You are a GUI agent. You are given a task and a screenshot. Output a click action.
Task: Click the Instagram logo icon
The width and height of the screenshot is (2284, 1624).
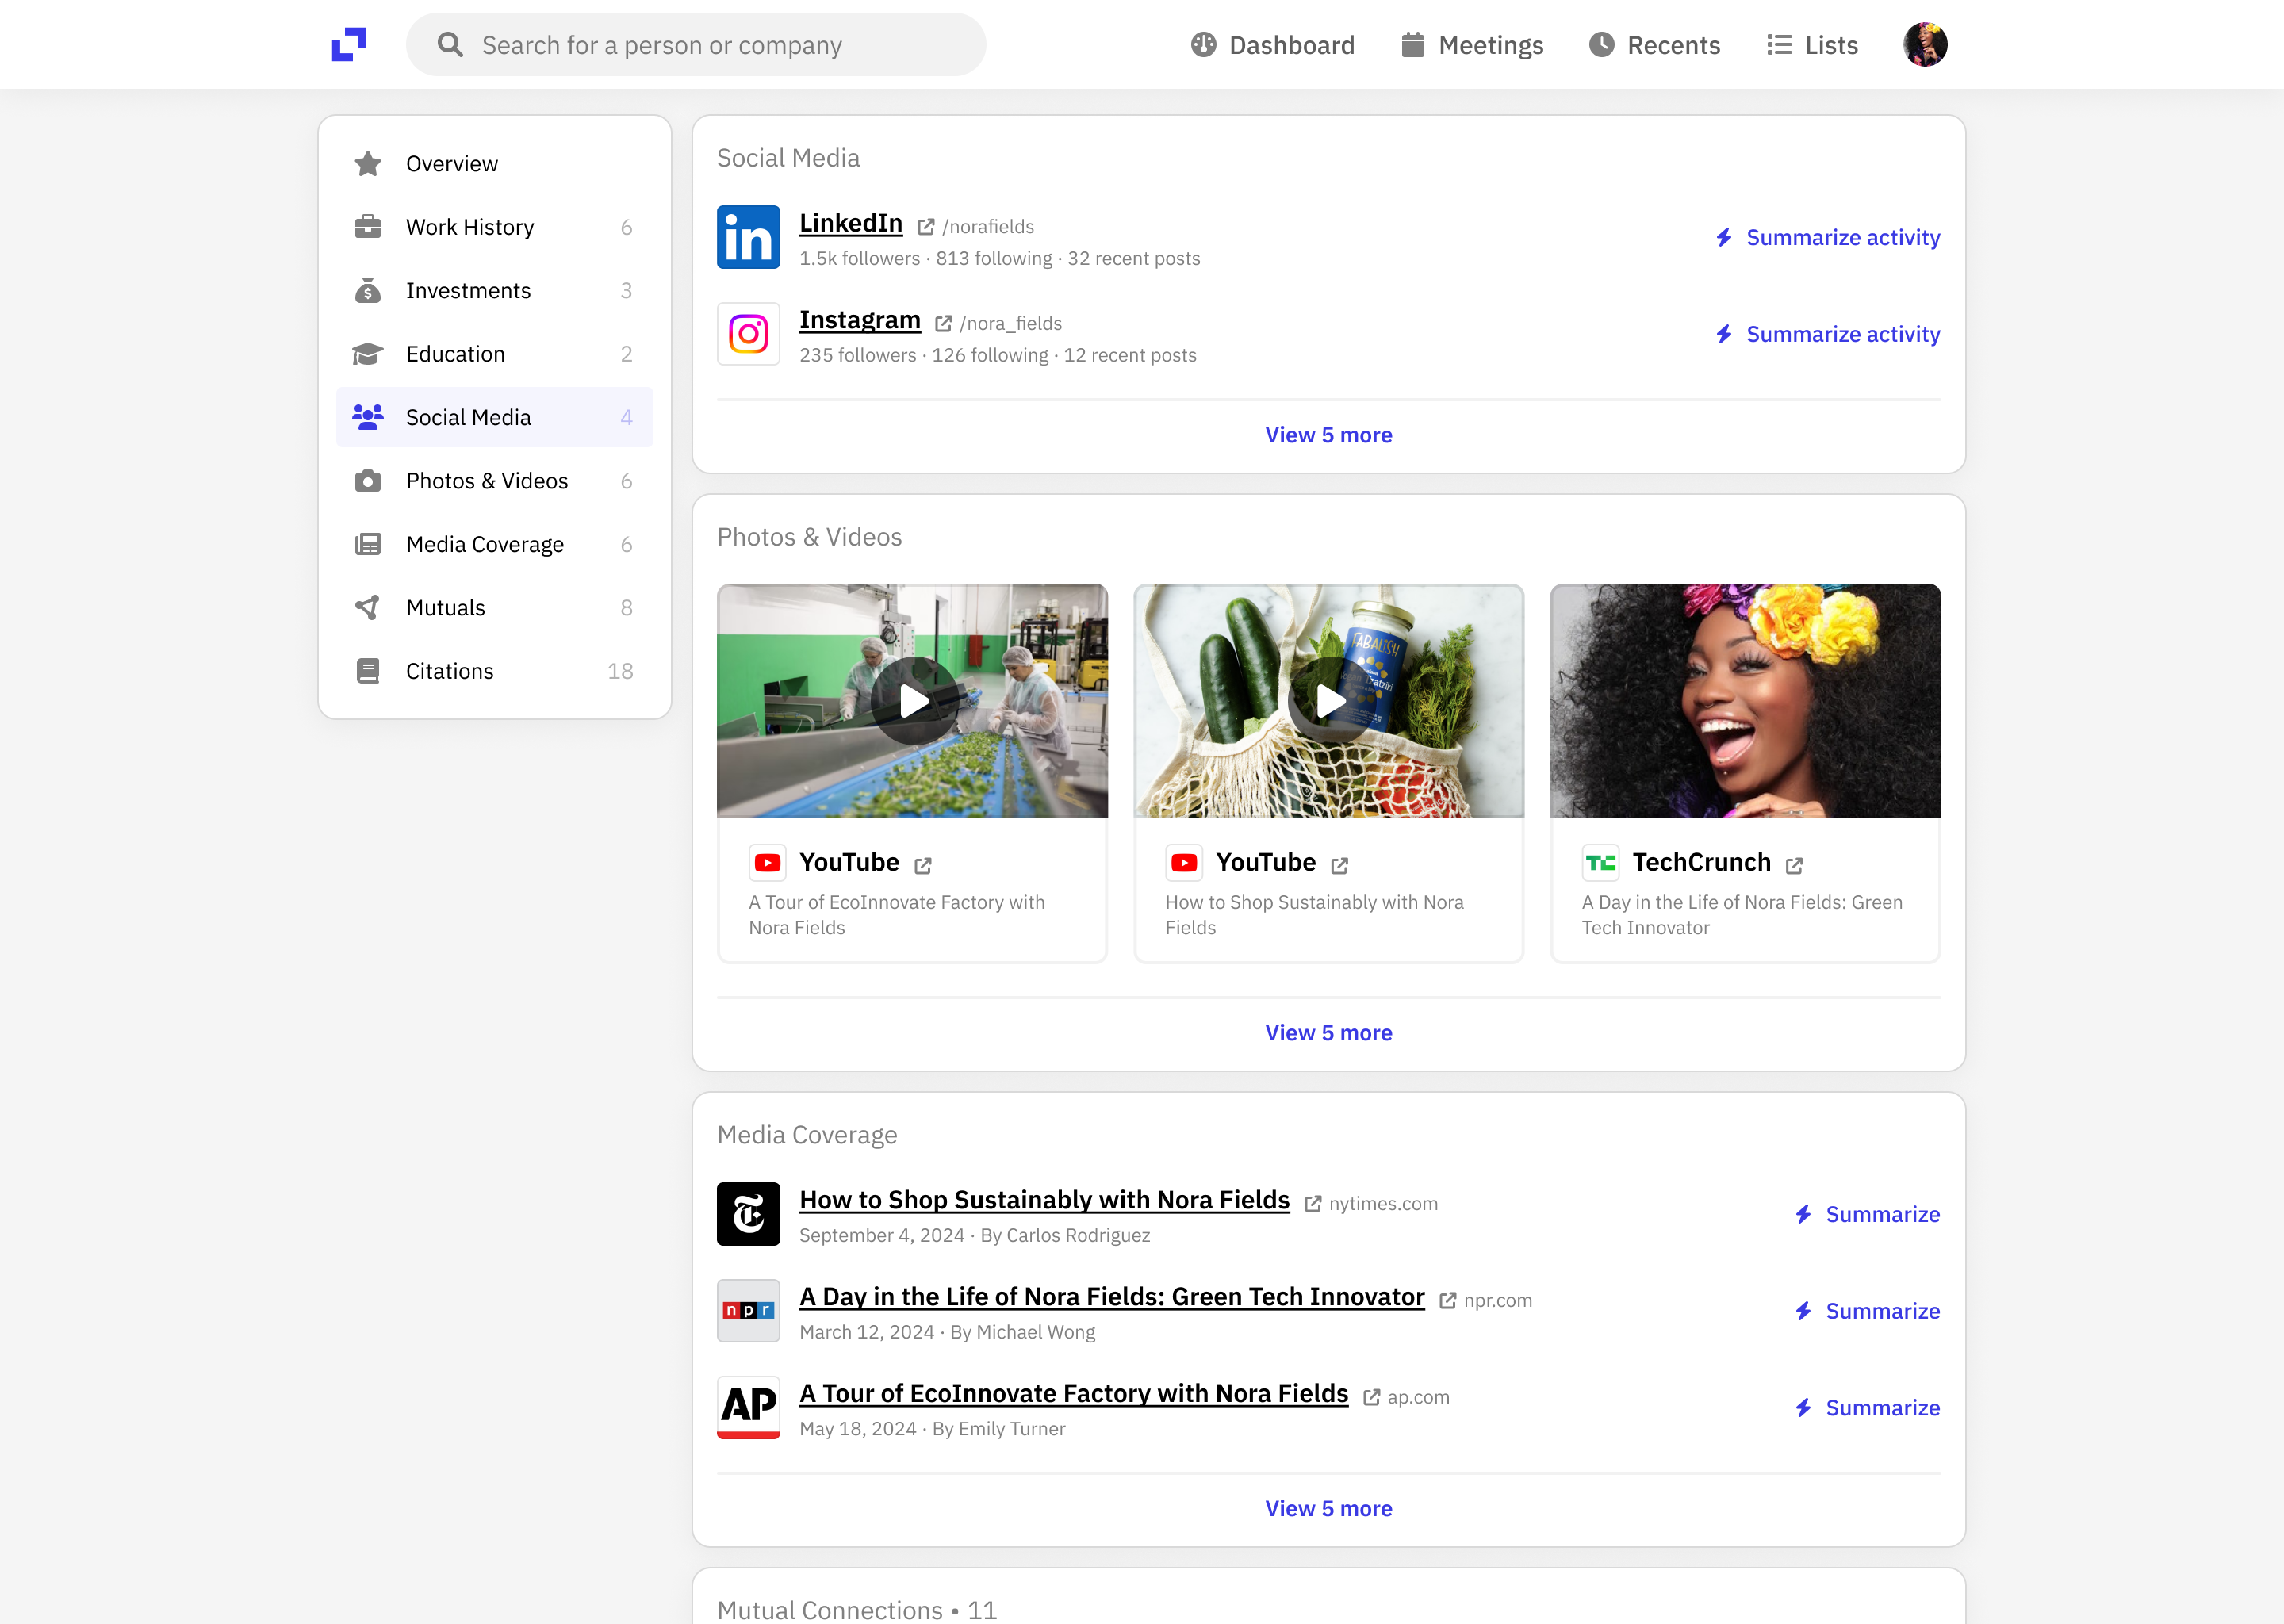point(748,334)
